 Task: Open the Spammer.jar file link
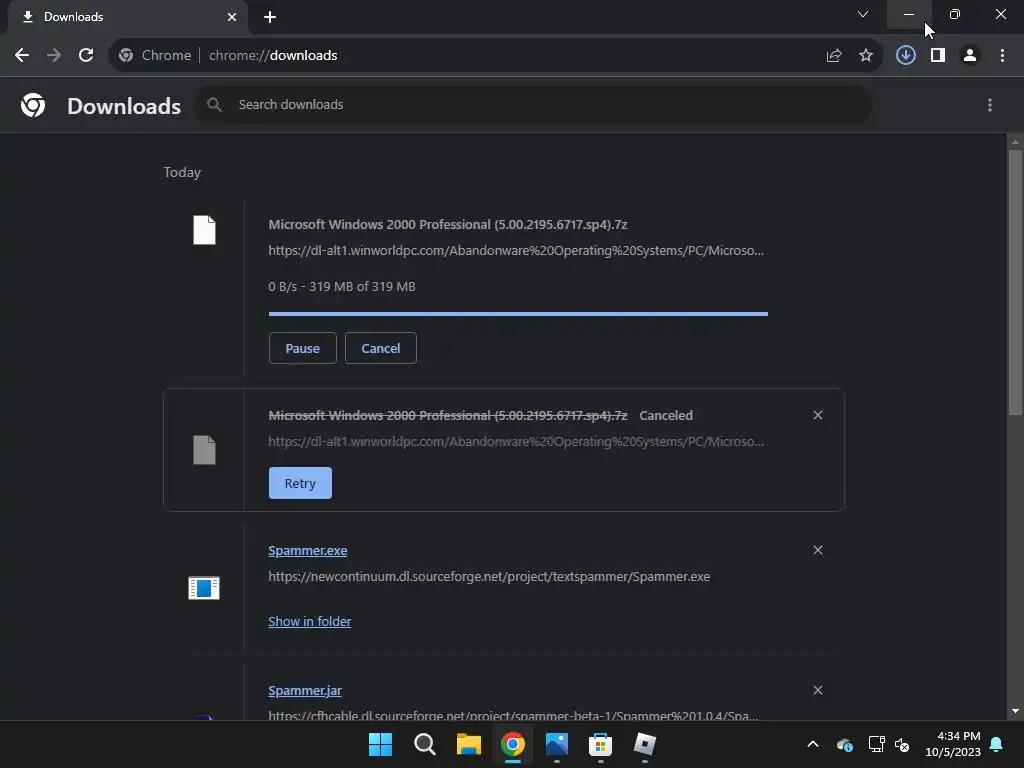305,690
